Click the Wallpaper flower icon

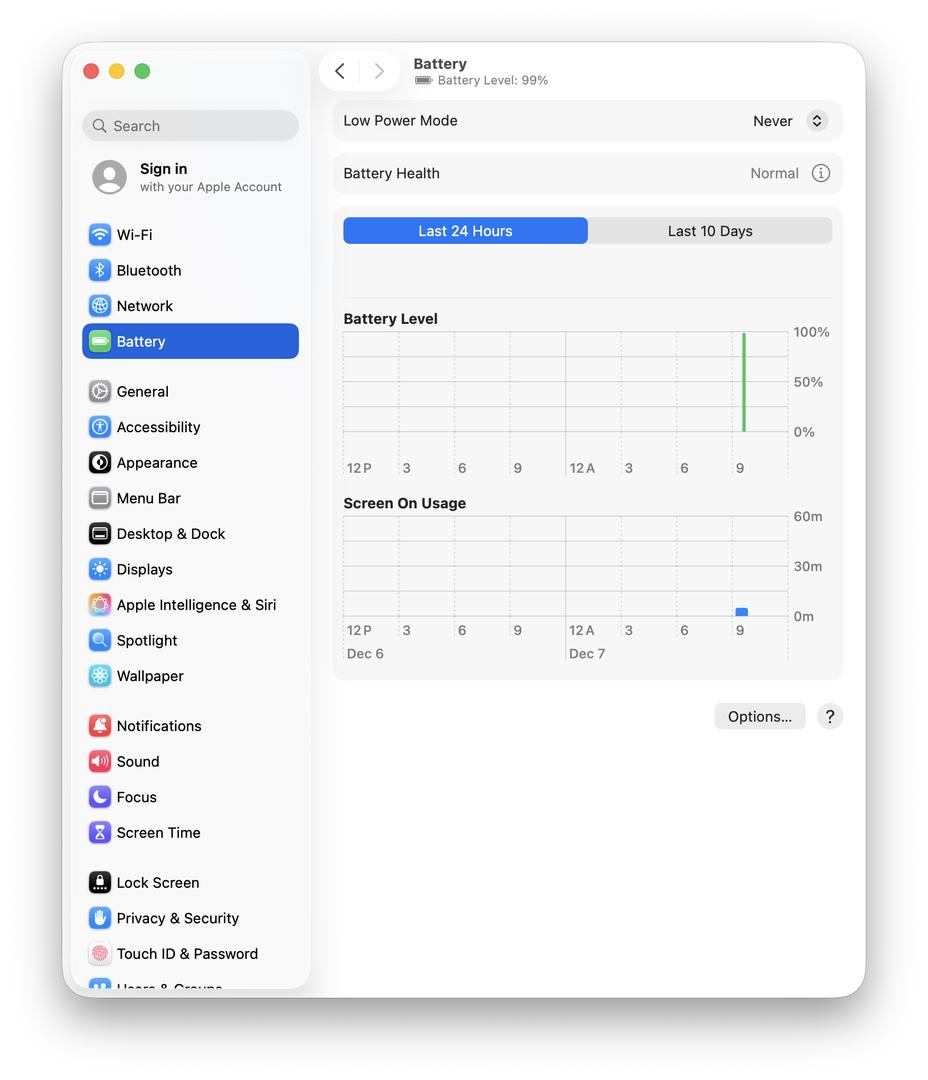click(x=100, y=676)
